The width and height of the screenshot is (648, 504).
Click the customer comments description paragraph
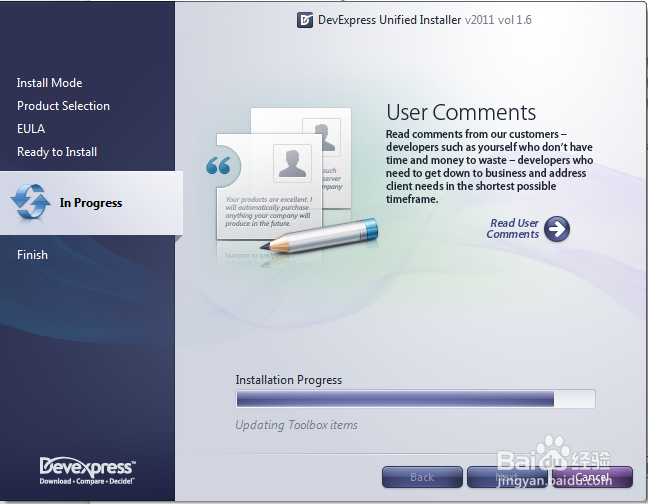(x=489, y=166)
